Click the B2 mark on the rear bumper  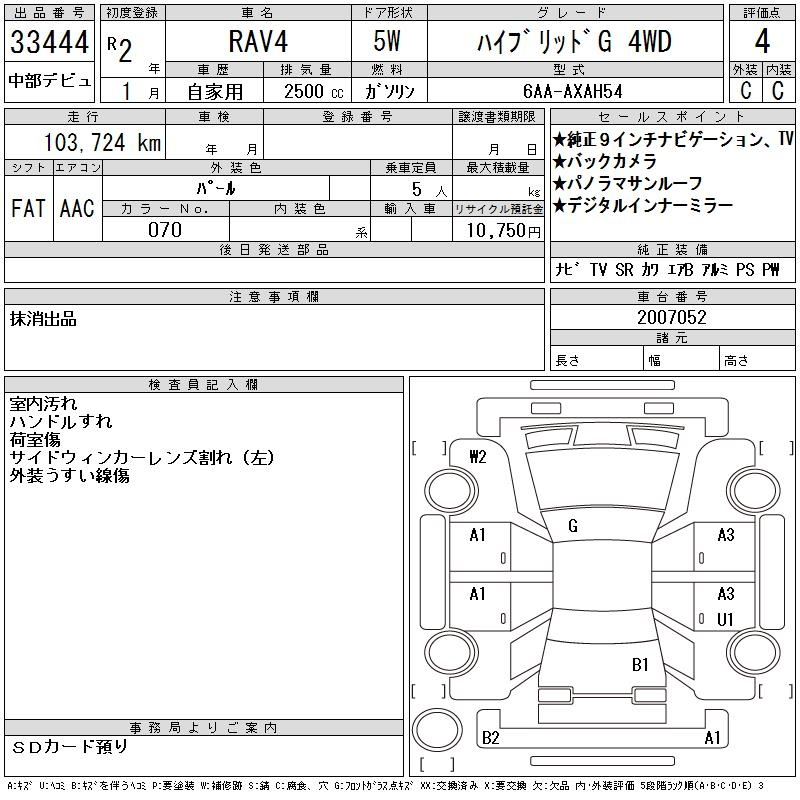tap(491, 738)
